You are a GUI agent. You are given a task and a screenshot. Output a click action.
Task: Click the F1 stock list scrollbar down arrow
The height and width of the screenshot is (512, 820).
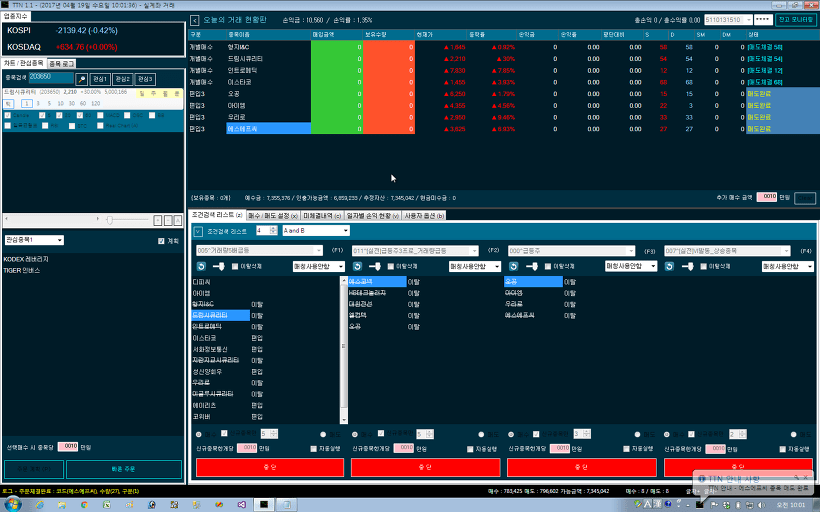[344, 419]
